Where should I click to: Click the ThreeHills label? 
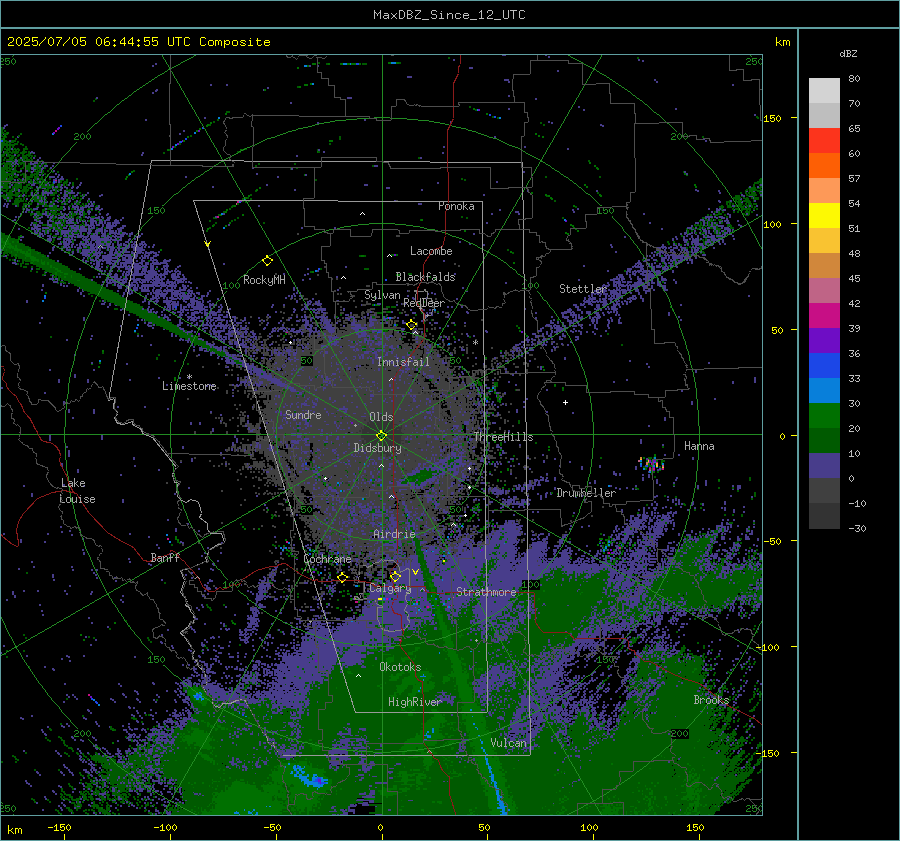tap(503, 437)
